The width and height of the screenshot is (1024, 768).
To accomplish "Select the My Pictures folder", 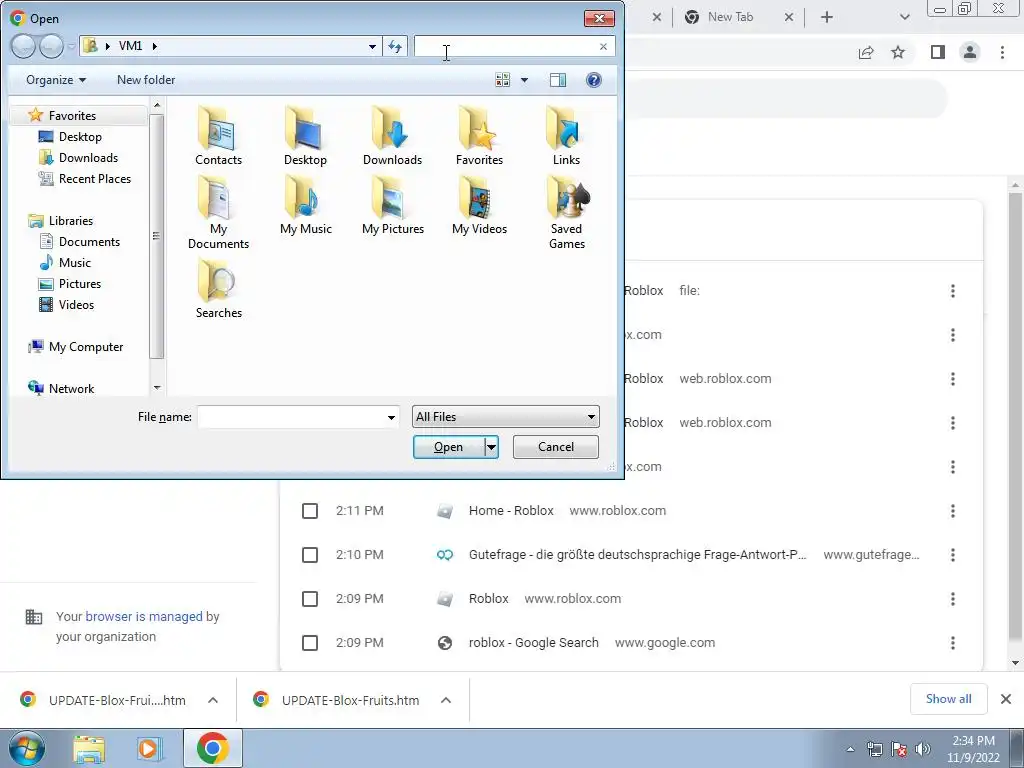I will tap(392, 205).
